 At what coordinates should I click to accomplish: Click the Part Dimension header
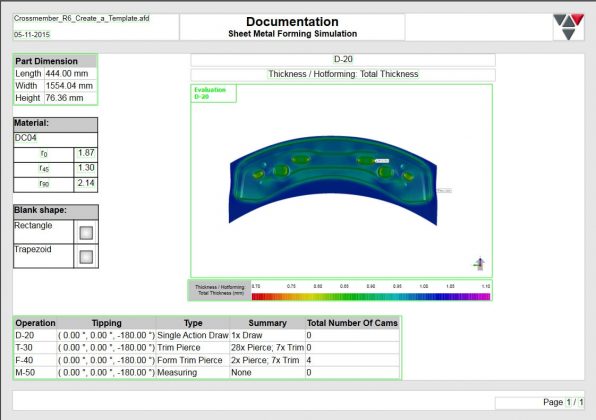click(x=55, y=61)
